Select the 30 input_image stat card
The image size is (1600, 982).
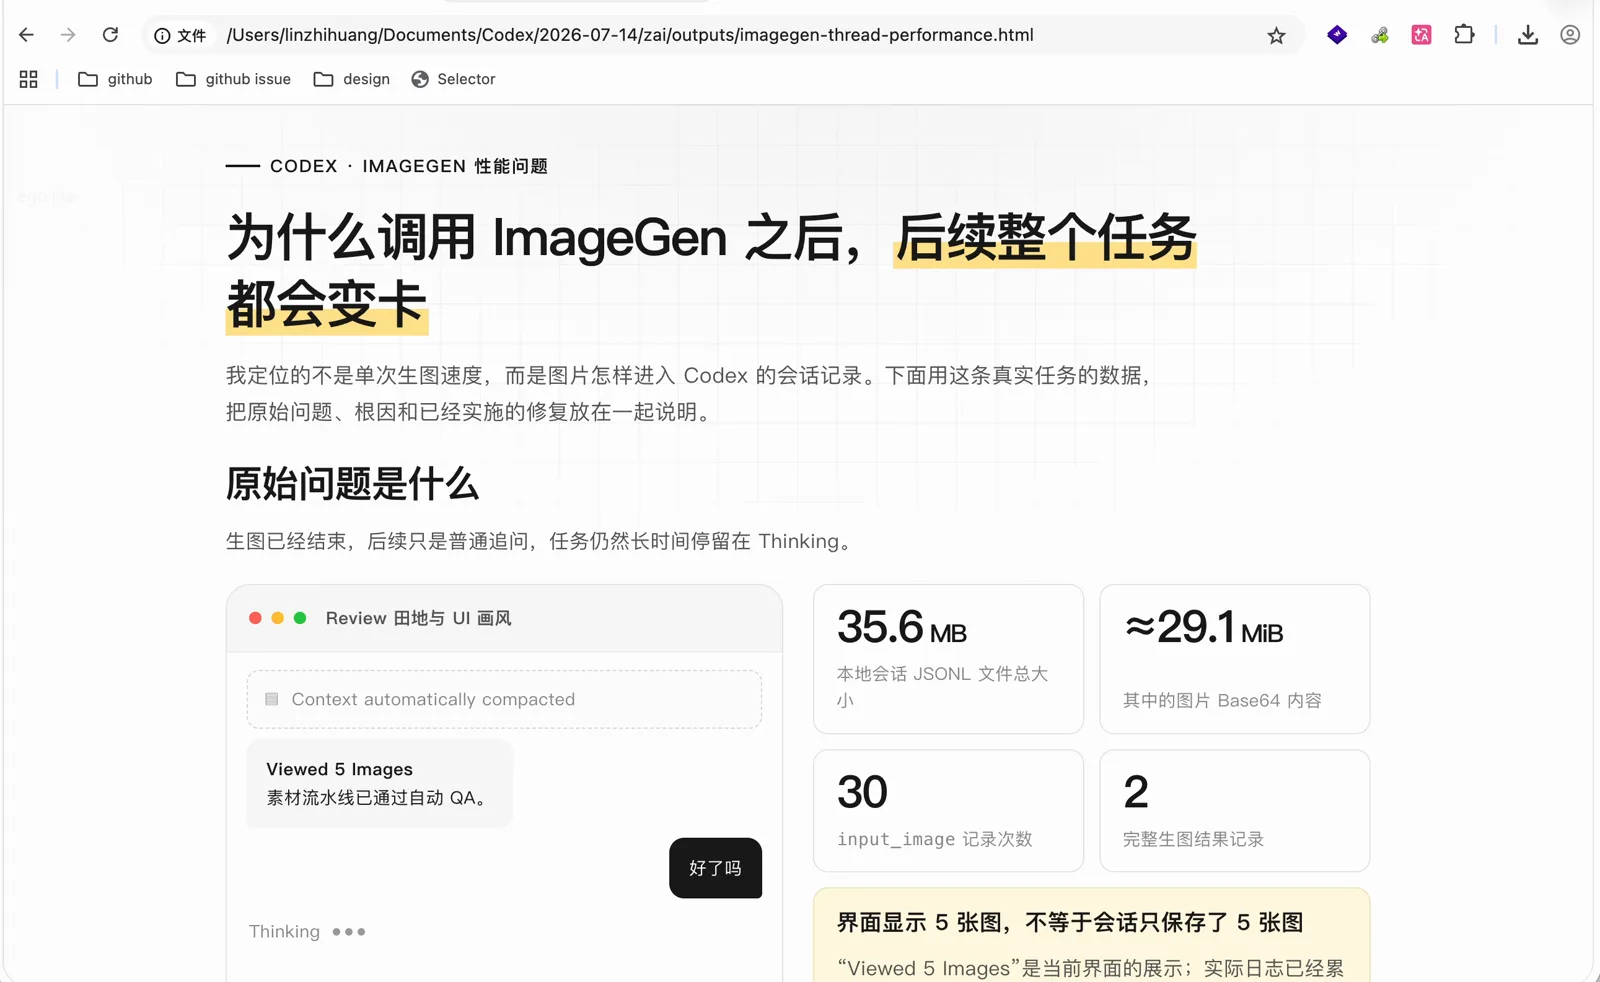coord(948,811)
